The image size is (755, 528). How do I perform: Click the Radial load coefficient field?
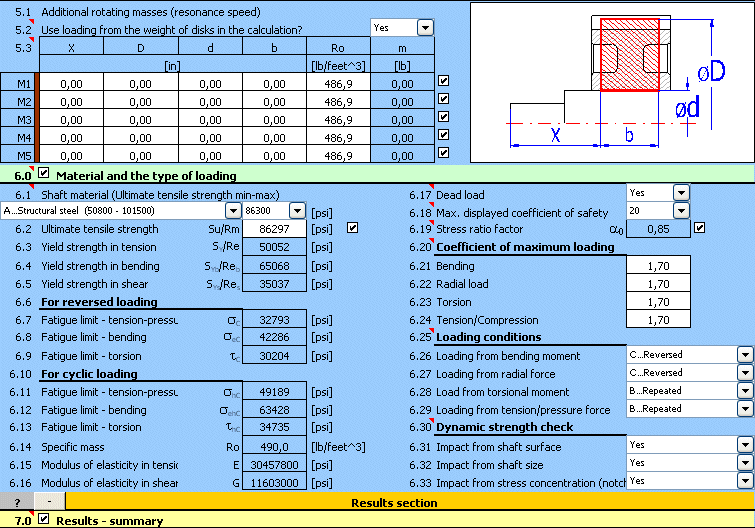[x=658, y=284]
